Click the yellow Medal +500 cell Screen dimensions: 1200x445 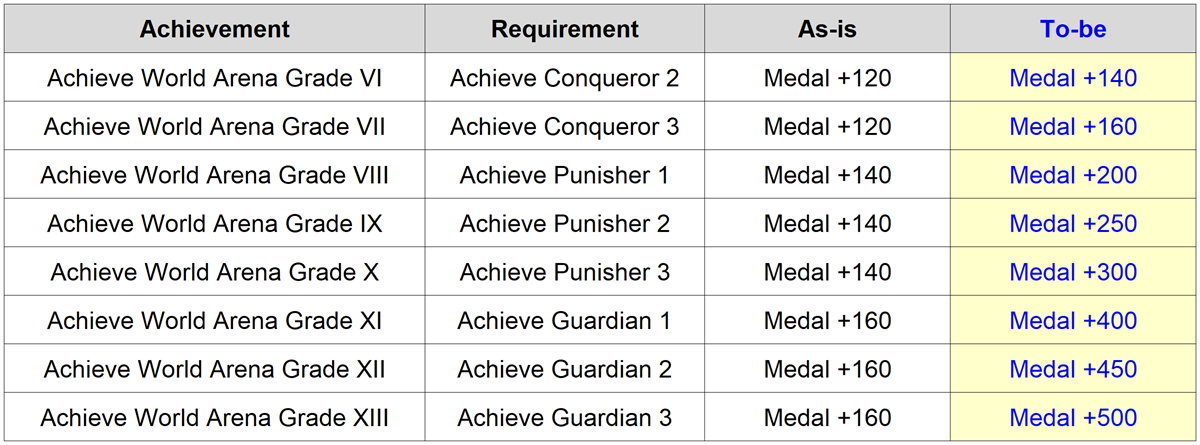1073,417
